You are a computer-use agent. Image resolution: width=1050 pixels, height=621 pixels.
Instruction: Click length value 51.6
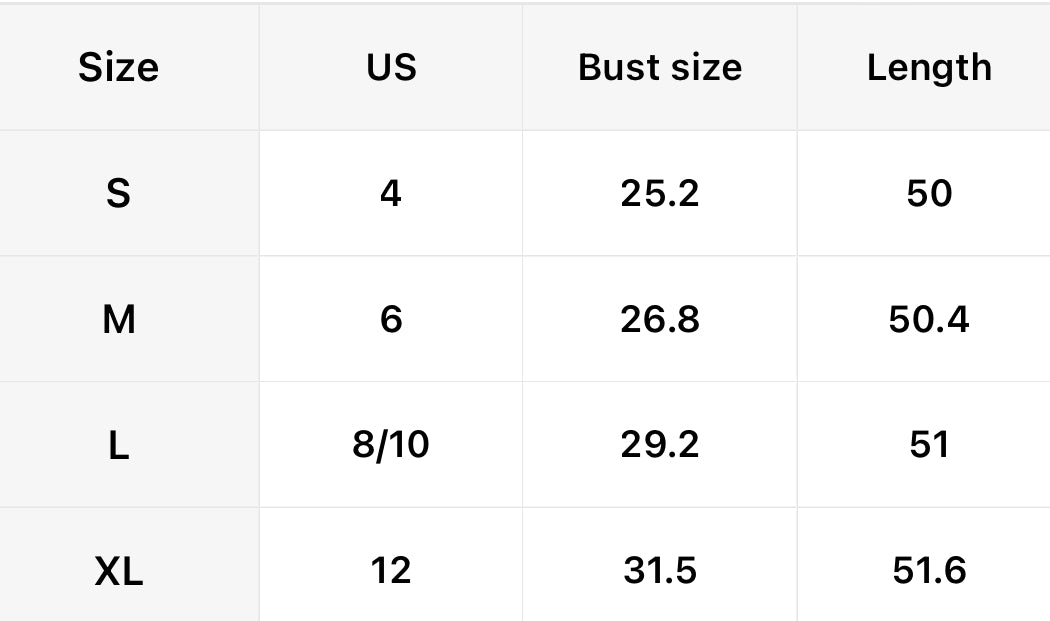click(x=929, y=571)
